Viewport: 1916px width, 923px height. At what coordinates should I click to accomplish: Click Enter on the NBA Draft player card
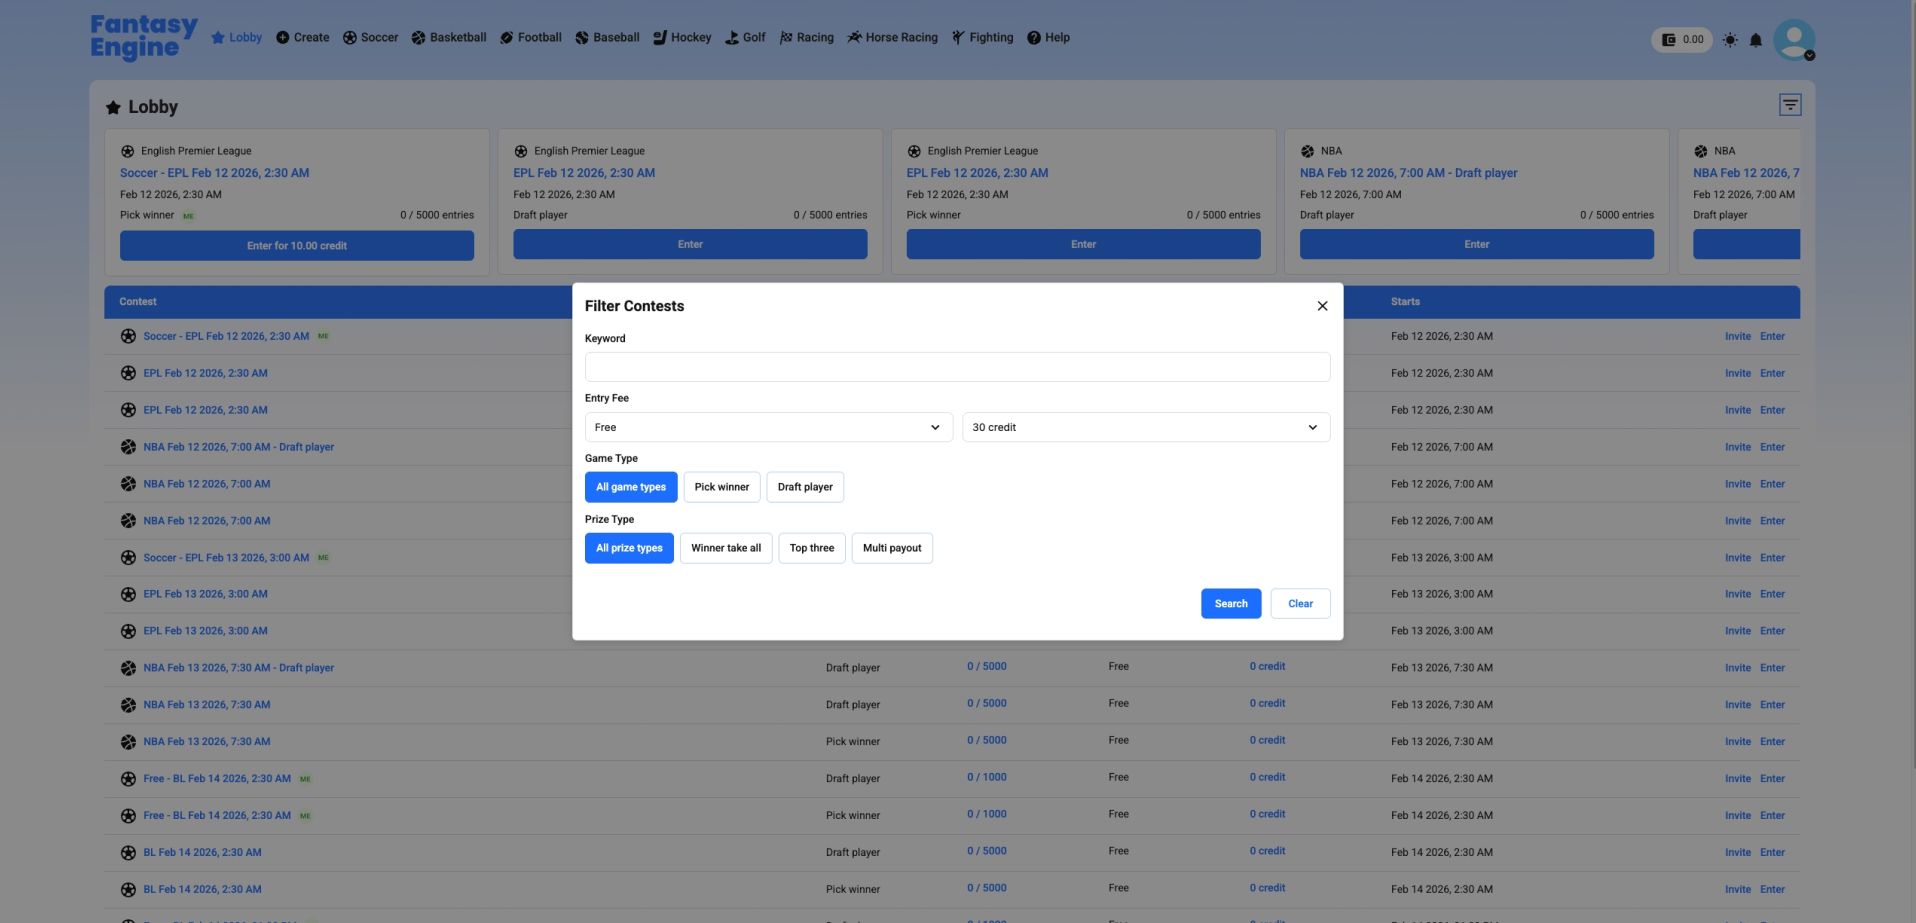(x=1476, y=245)
